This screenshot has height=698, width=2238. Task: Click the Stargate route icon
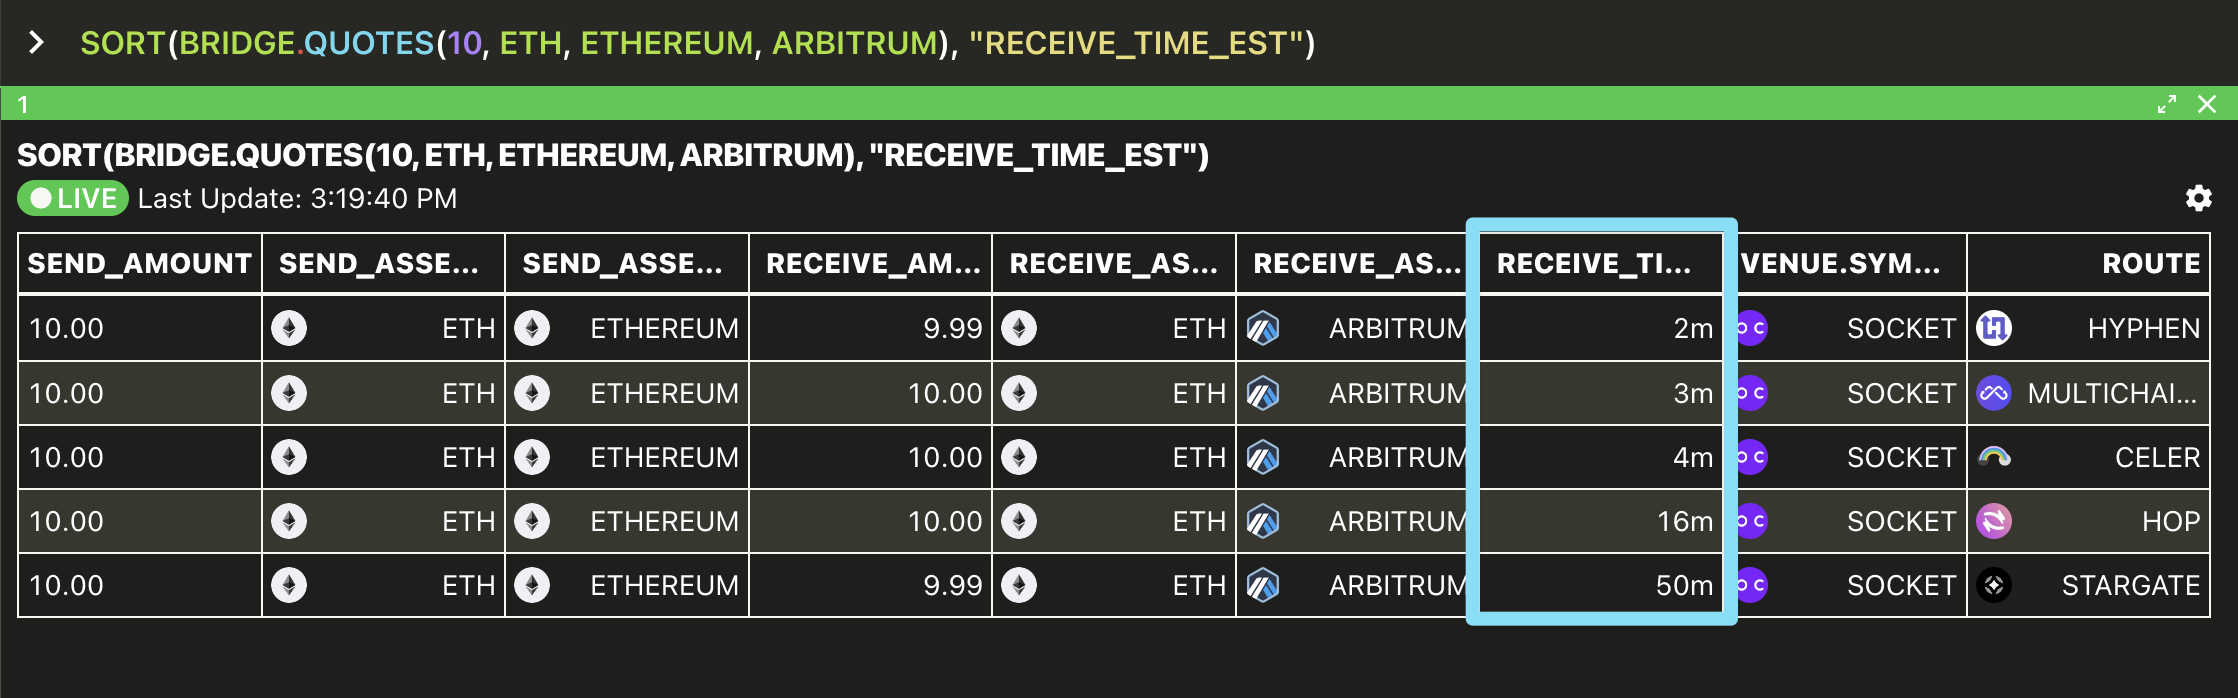click(1994, 585)
